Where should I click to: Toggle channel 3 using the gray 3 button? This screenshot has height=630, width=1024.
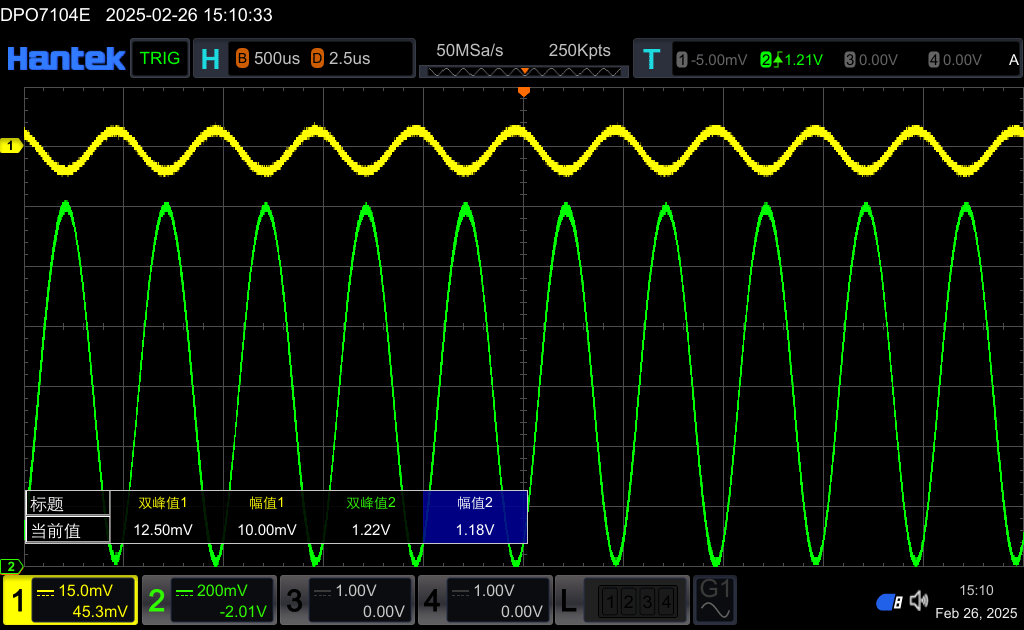tap(295, 600)
